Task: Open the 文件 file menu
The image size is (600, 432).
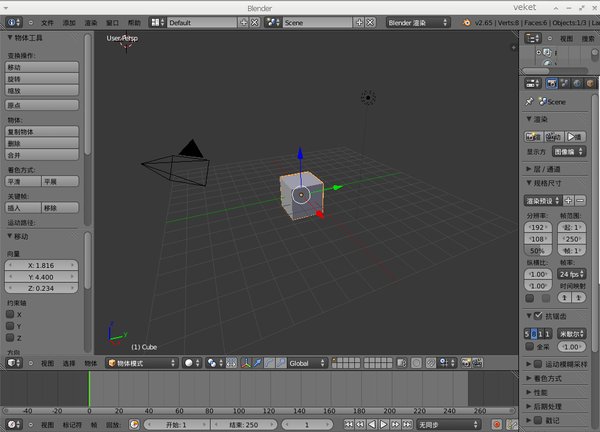Action: (x=48, y=21)
